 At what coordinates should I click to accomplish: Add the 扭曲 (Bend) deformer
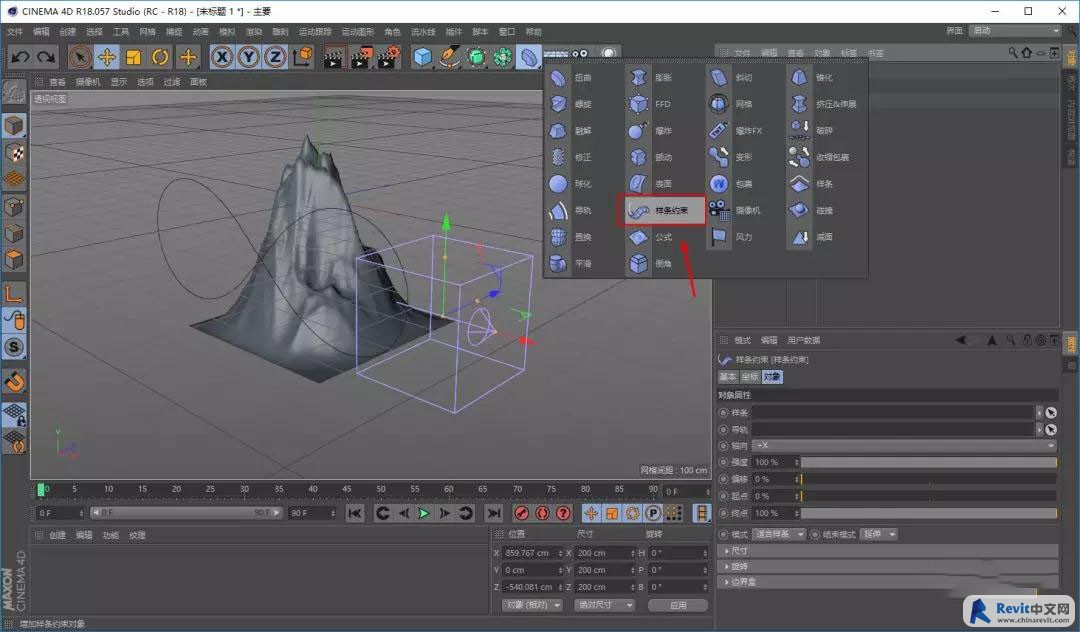click(570, 78)
